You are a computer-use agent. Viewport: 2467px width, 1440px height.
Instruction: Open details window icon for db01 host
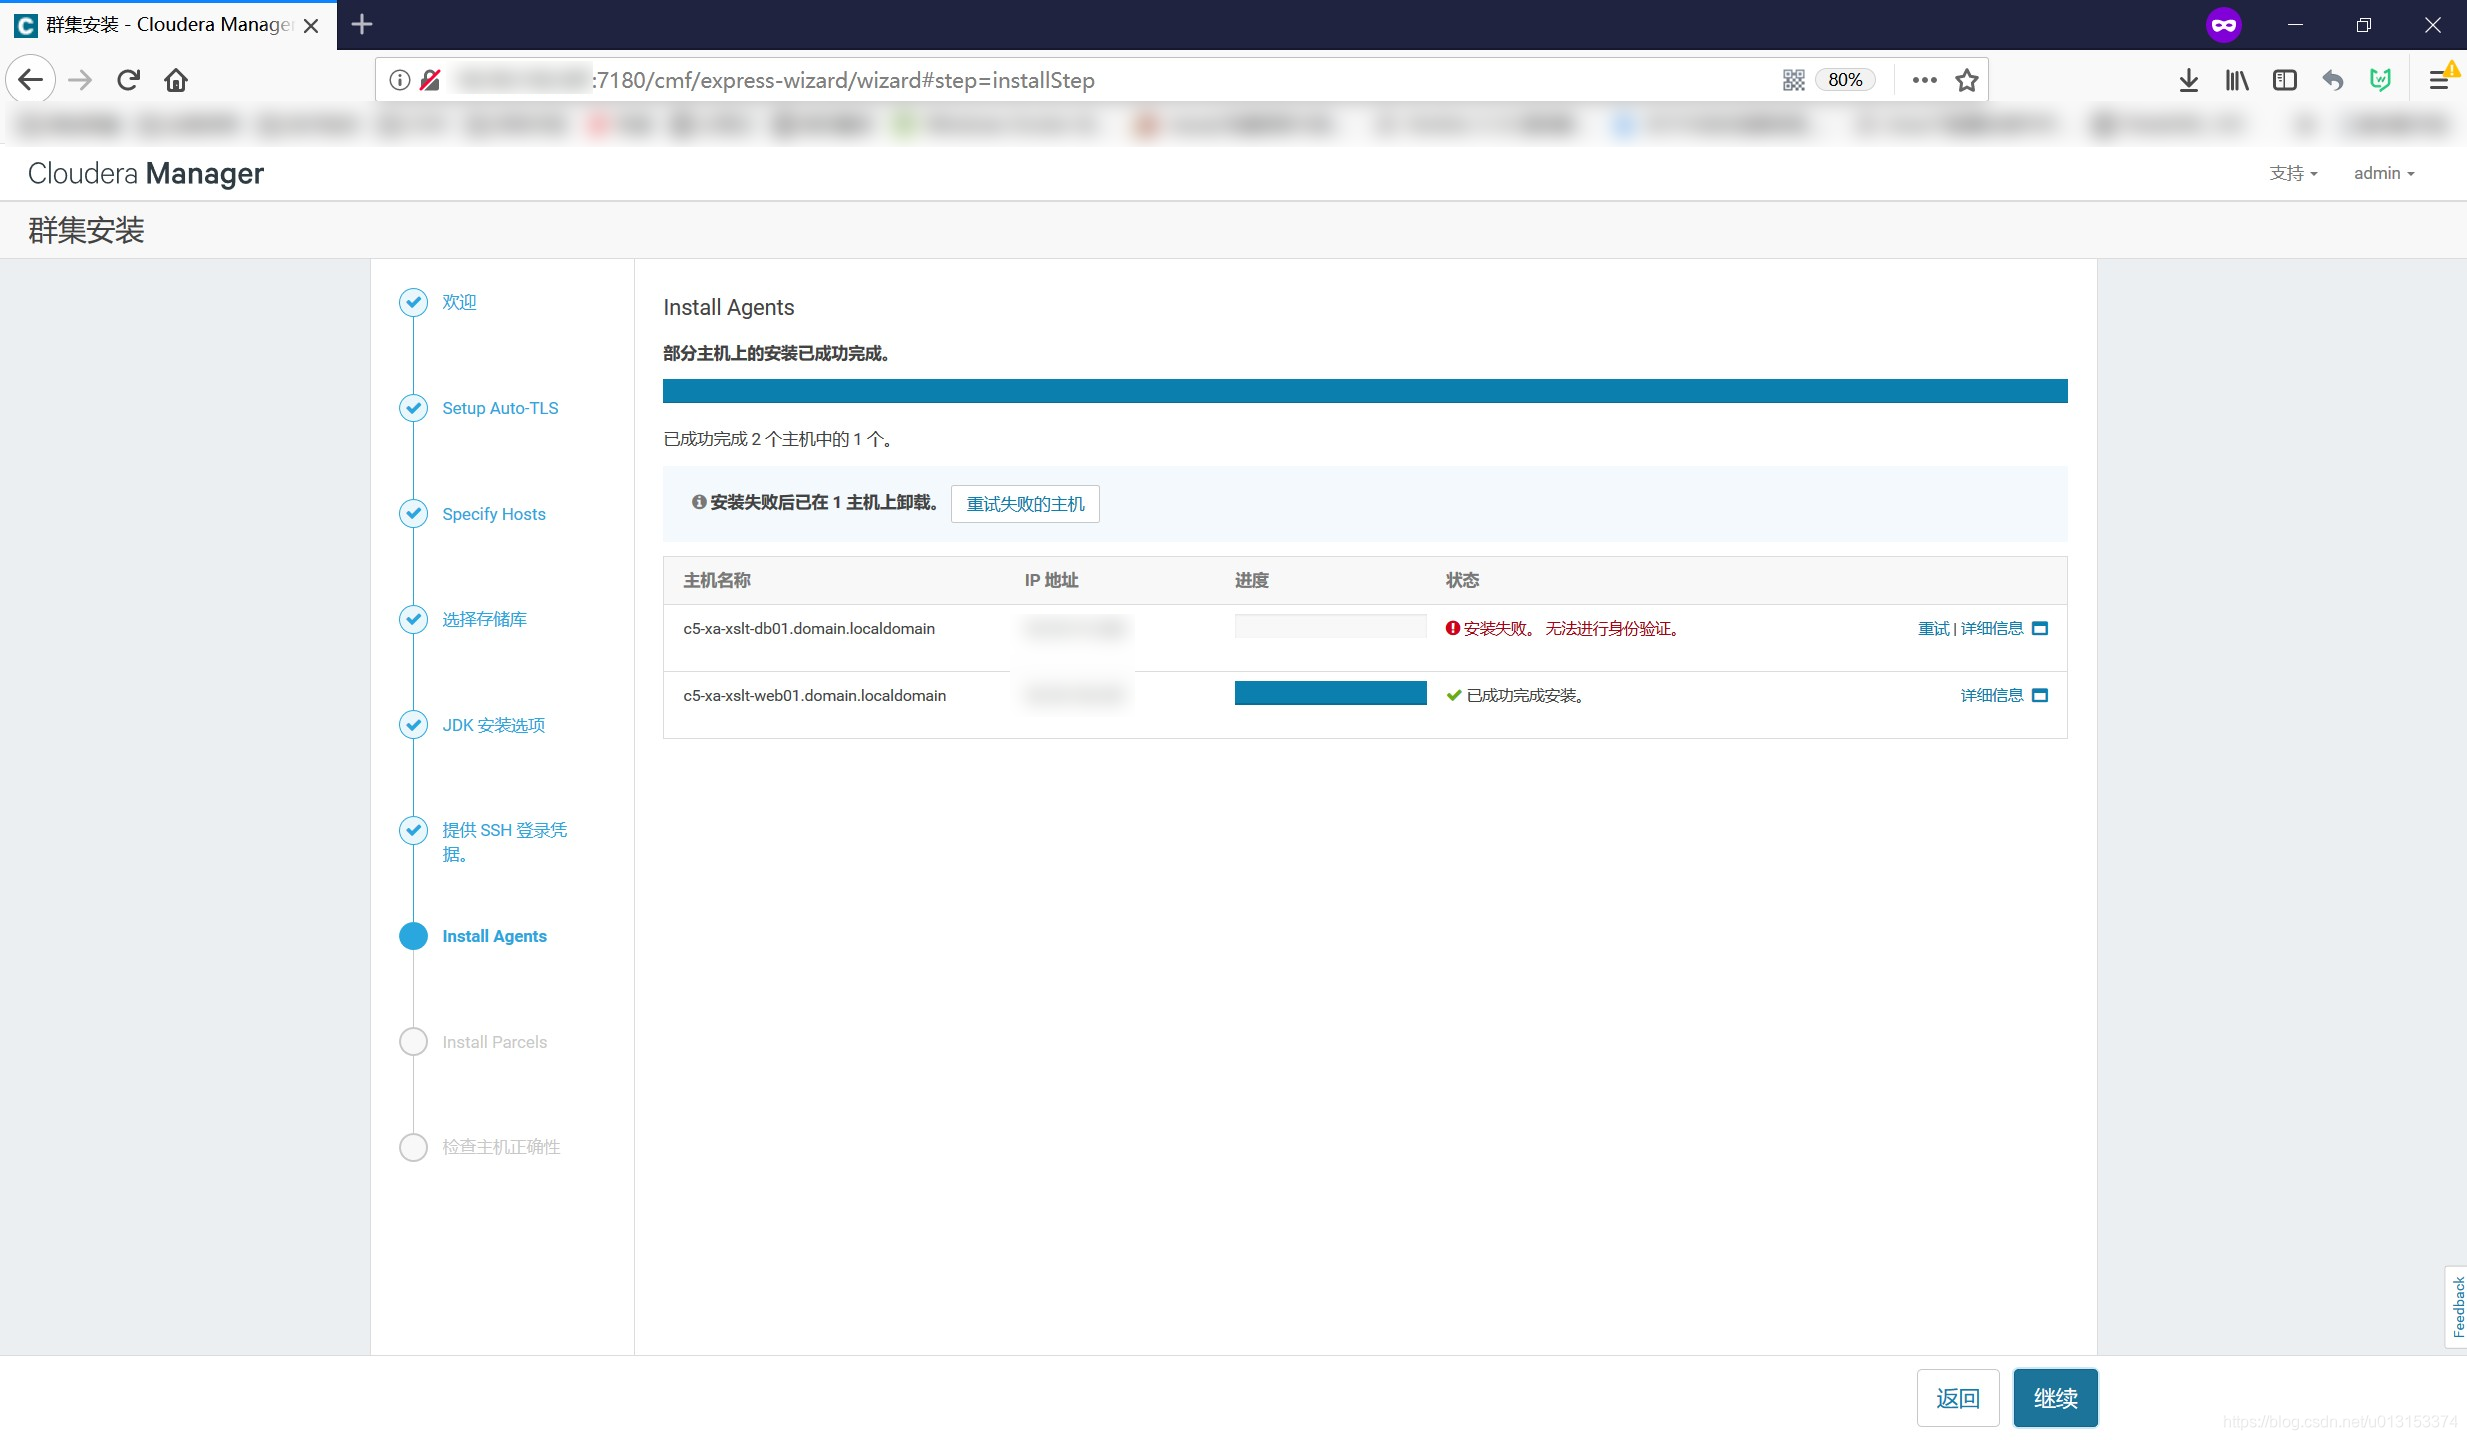2040,628
